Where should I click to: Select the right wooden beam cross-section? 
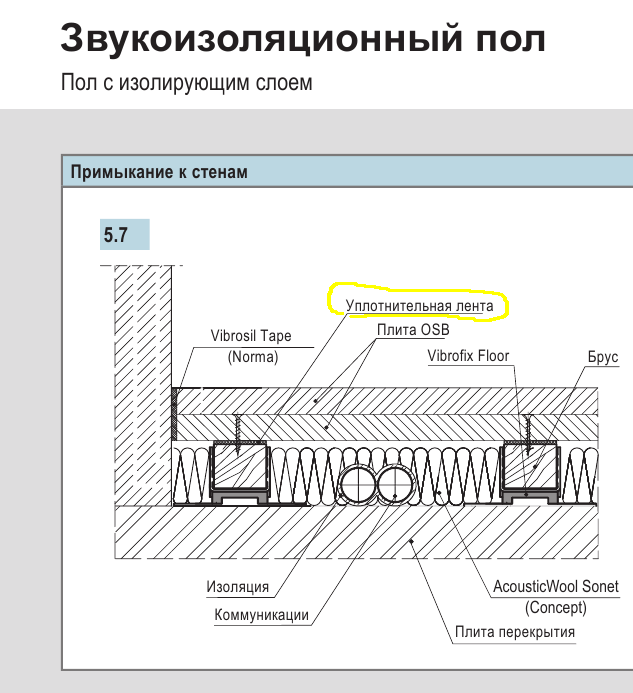pos(530,465)
